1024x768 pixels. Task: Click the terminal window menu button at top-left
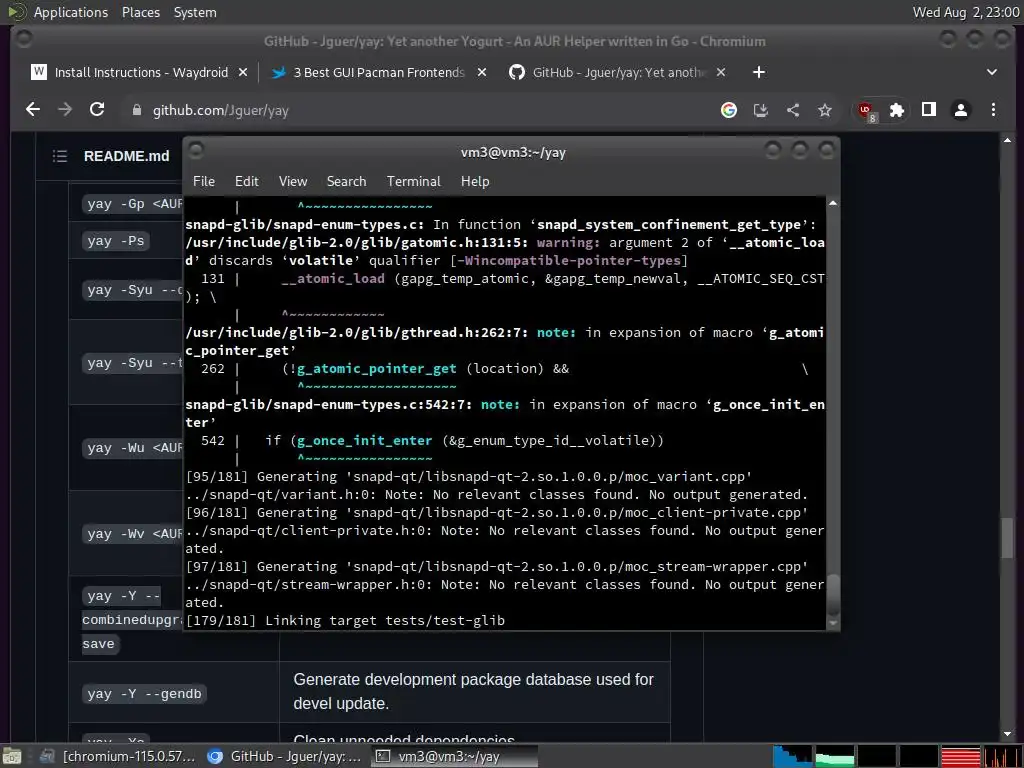[196, 151]
